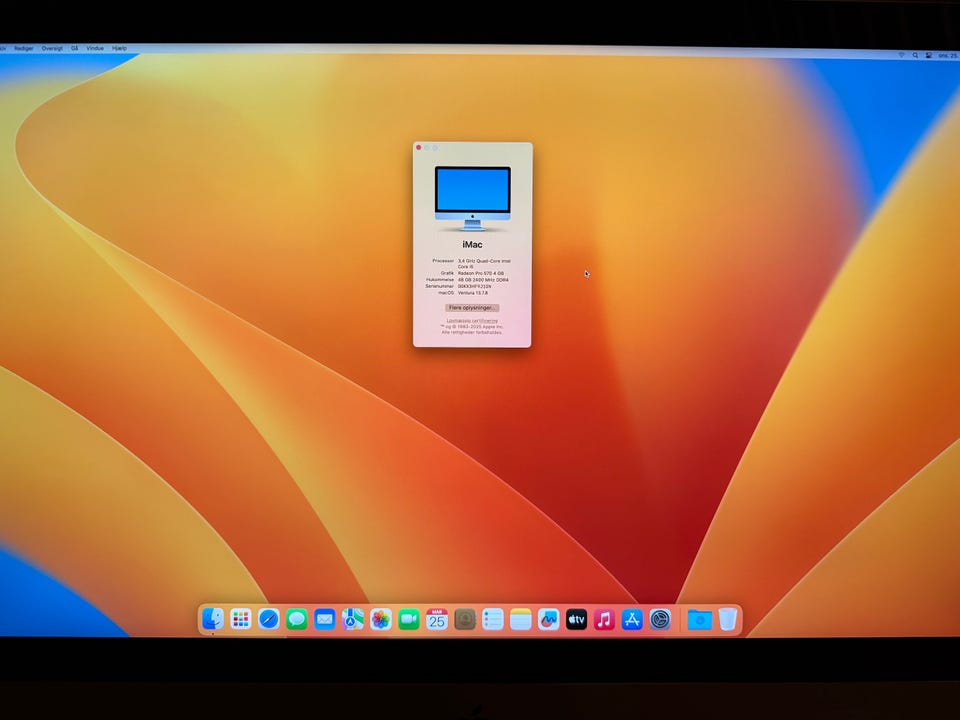Click the iMac title text
Image resolution: width=960 pixels, height=720 pixels.
click(472, 244)
